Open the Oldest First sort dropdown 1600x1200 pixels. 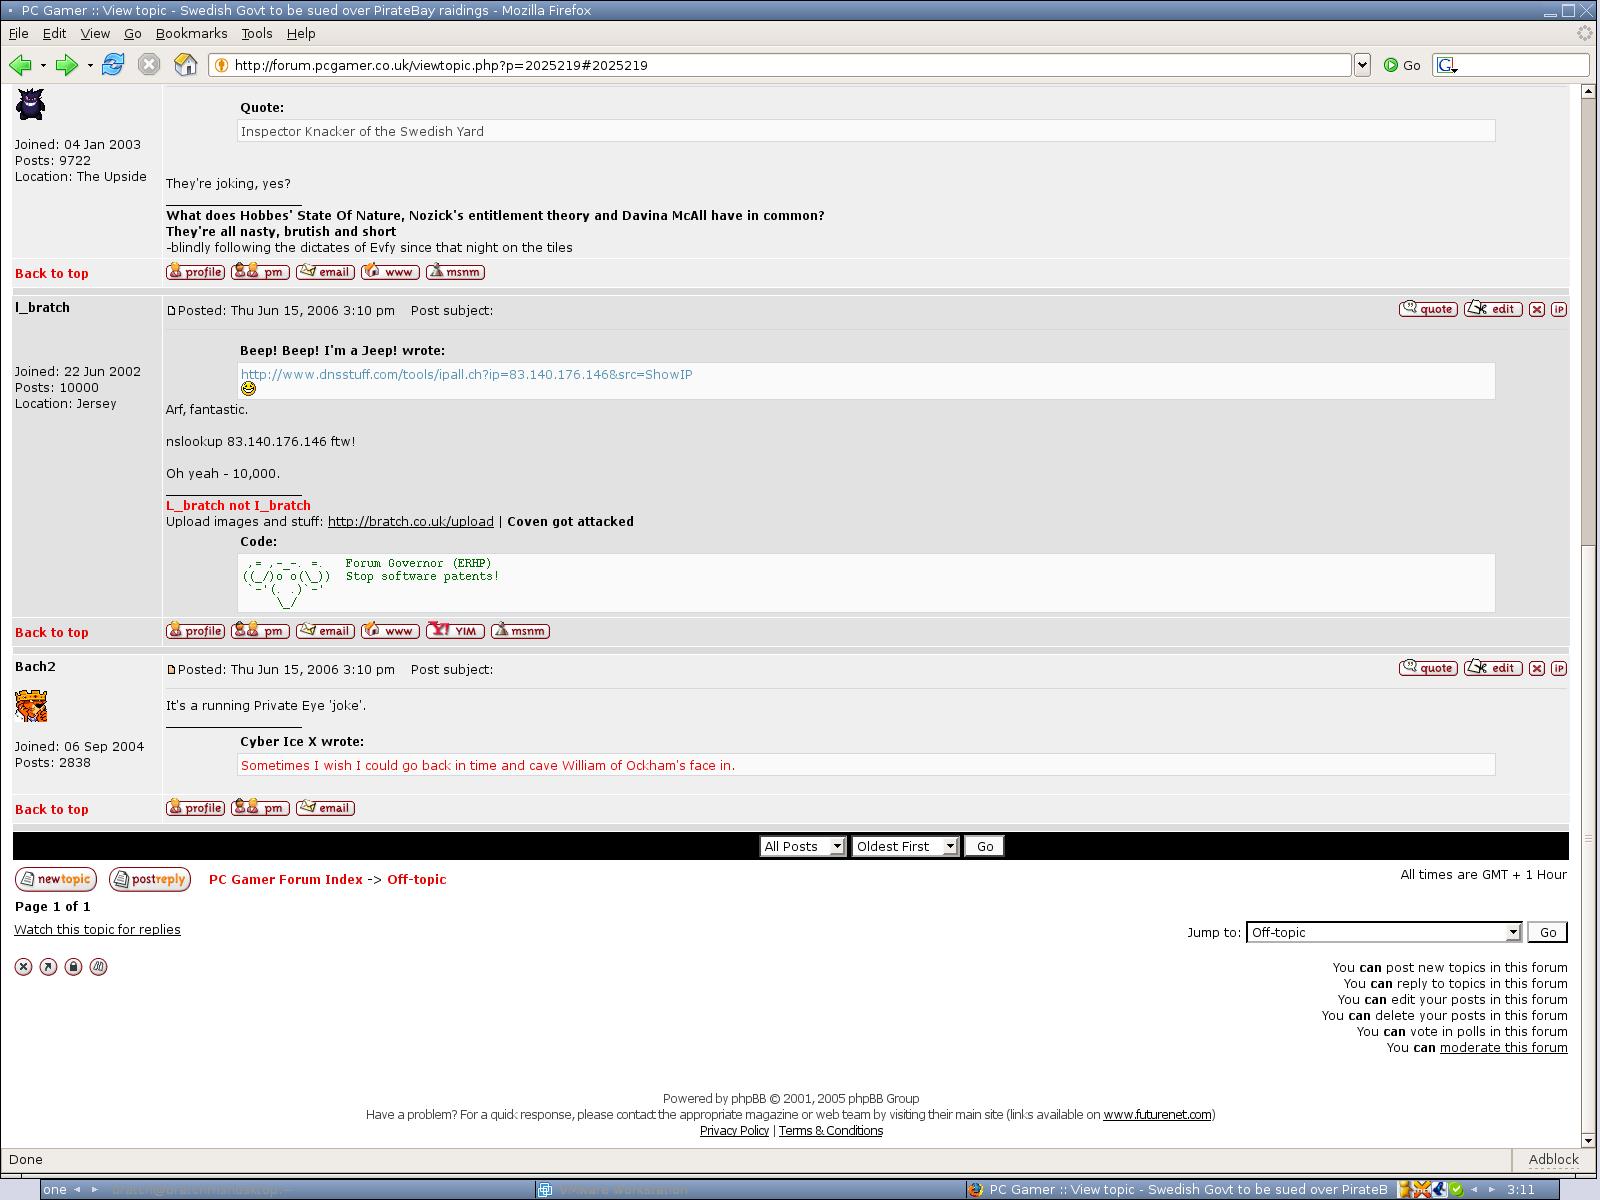906,846
